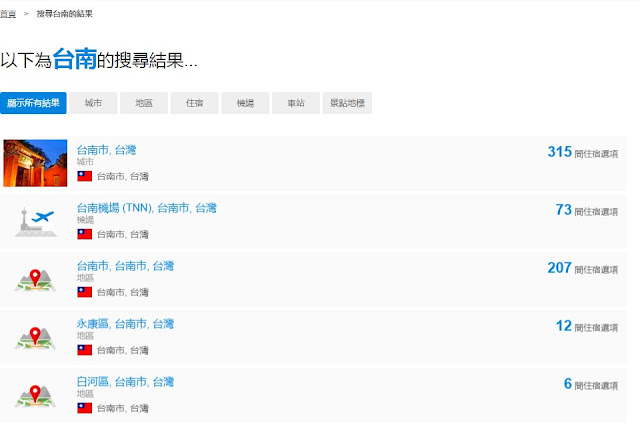Click location text 台南市, 台灣 in airport row
Viewport: 640px width, 425px height.
point(122,234)
